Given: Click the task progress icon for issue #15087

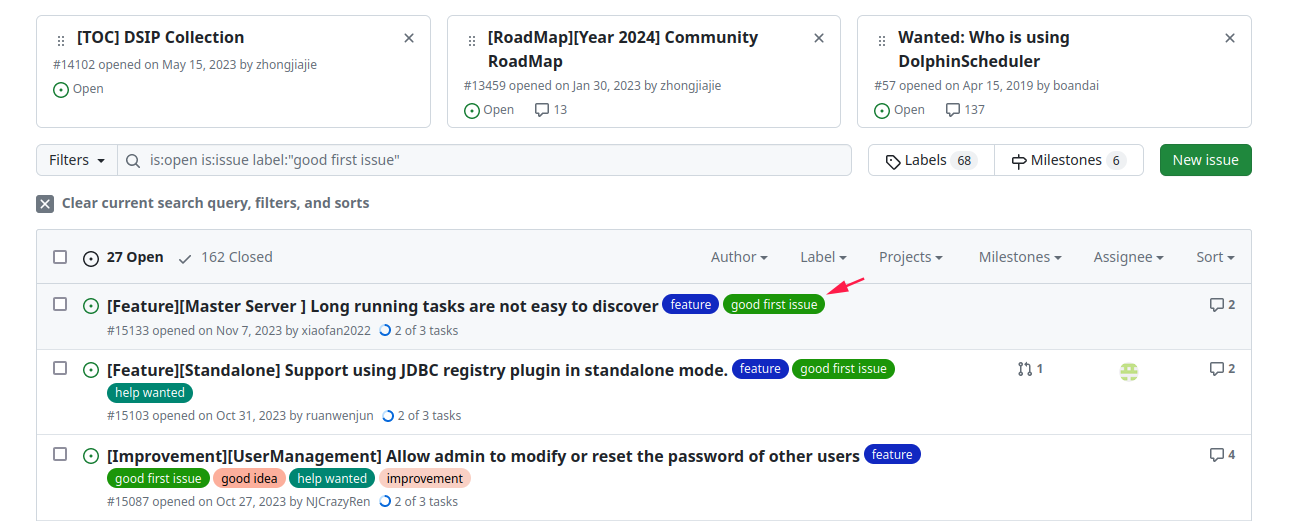Looking at the screenshot, I should click(x=385, y=502).
